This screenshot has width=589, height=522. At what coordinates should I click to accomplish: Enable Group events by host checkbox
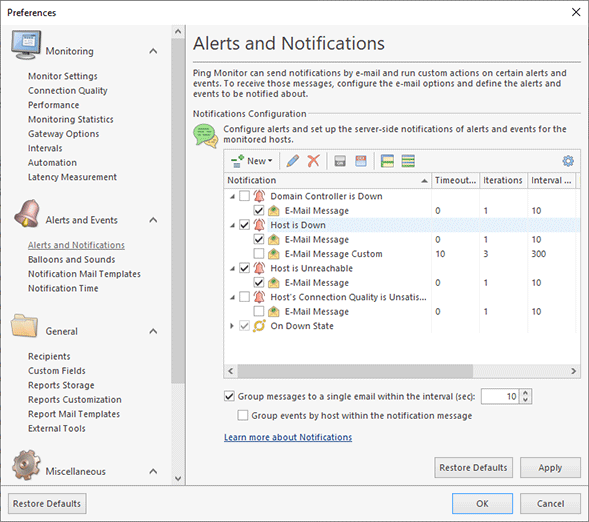(x=243, y=415)
